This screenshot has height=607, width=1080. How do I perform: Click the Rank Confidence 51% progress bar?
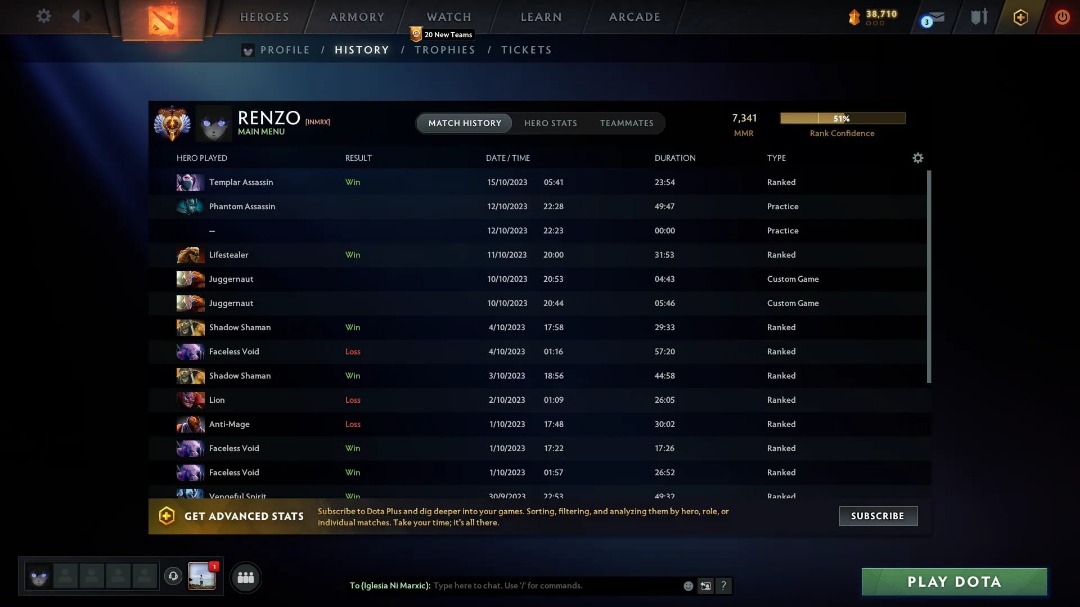pyautogui.click(x=842, y=117)
